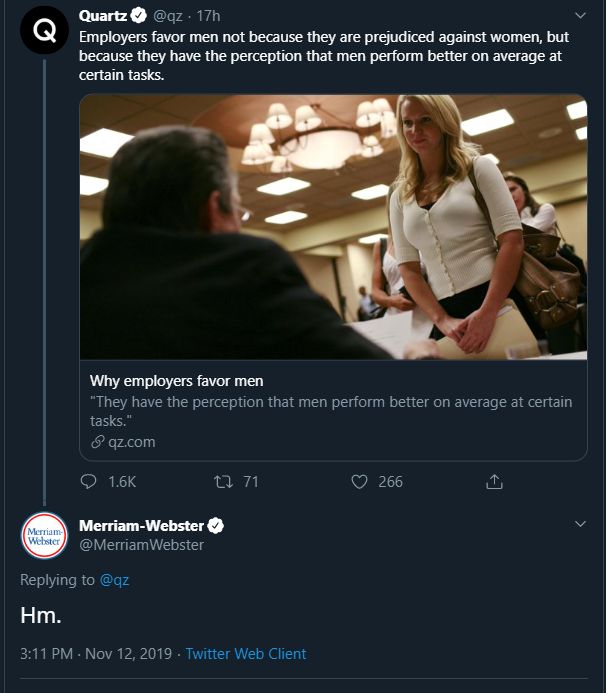
Task: Open Merriam-Webster profile avatar
Action: point(43,535)
